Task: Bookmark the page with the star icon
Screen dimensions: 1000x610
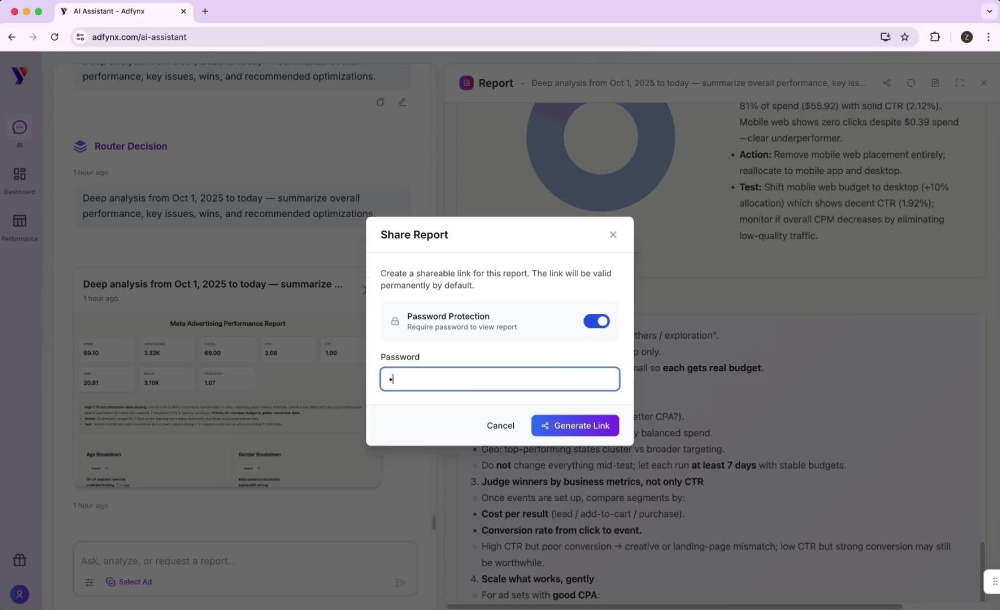Action: click(x=904, y=37)
